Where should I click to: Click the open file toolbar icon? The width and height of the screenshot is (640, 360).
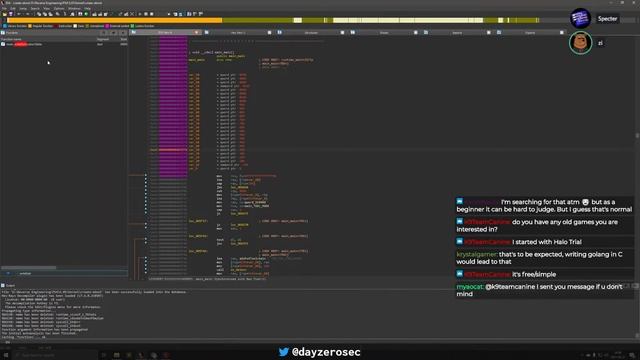pos(4,14)
